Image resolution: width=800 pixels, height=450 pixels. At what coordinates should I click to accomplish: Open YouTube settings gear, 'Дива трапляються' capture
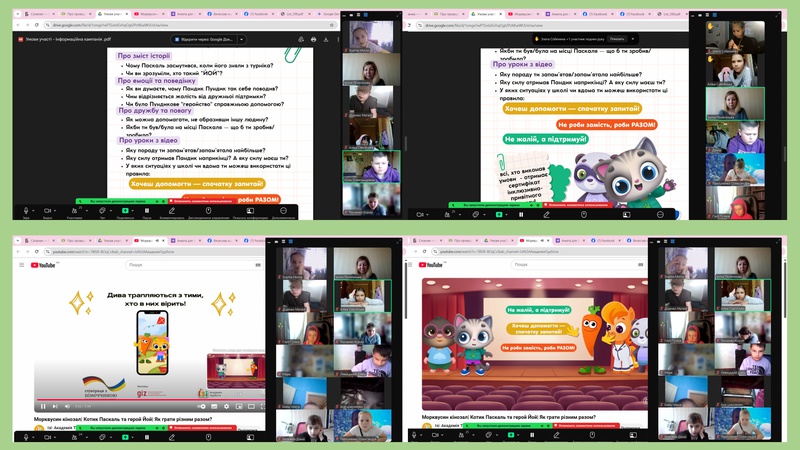[x=227, y=406]
